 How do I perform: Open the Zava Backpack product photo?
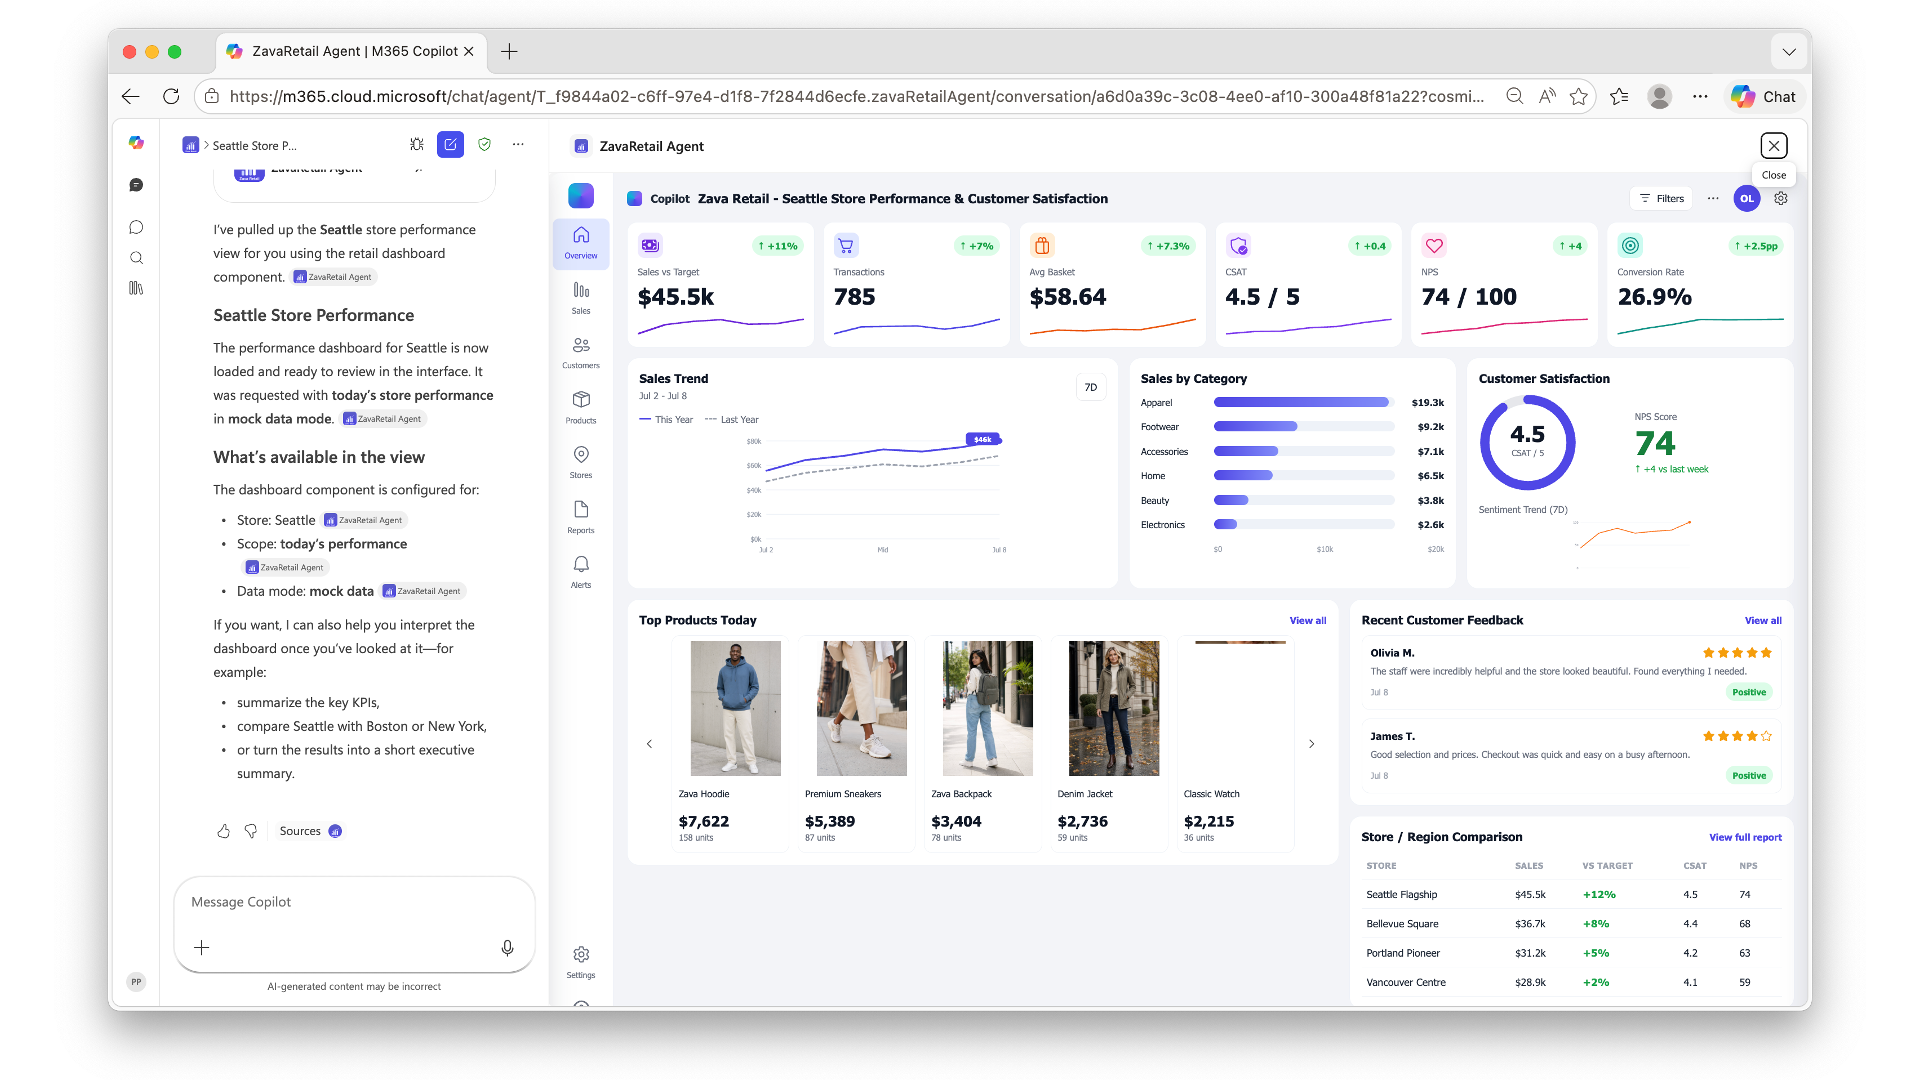(988, 709)
